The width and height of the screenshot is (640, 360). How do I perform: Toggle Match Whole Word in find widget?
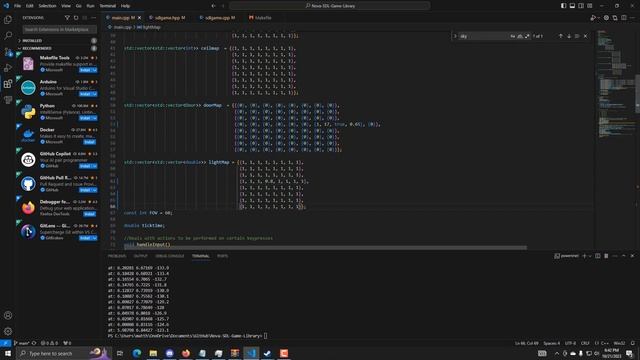pos(520,36)
